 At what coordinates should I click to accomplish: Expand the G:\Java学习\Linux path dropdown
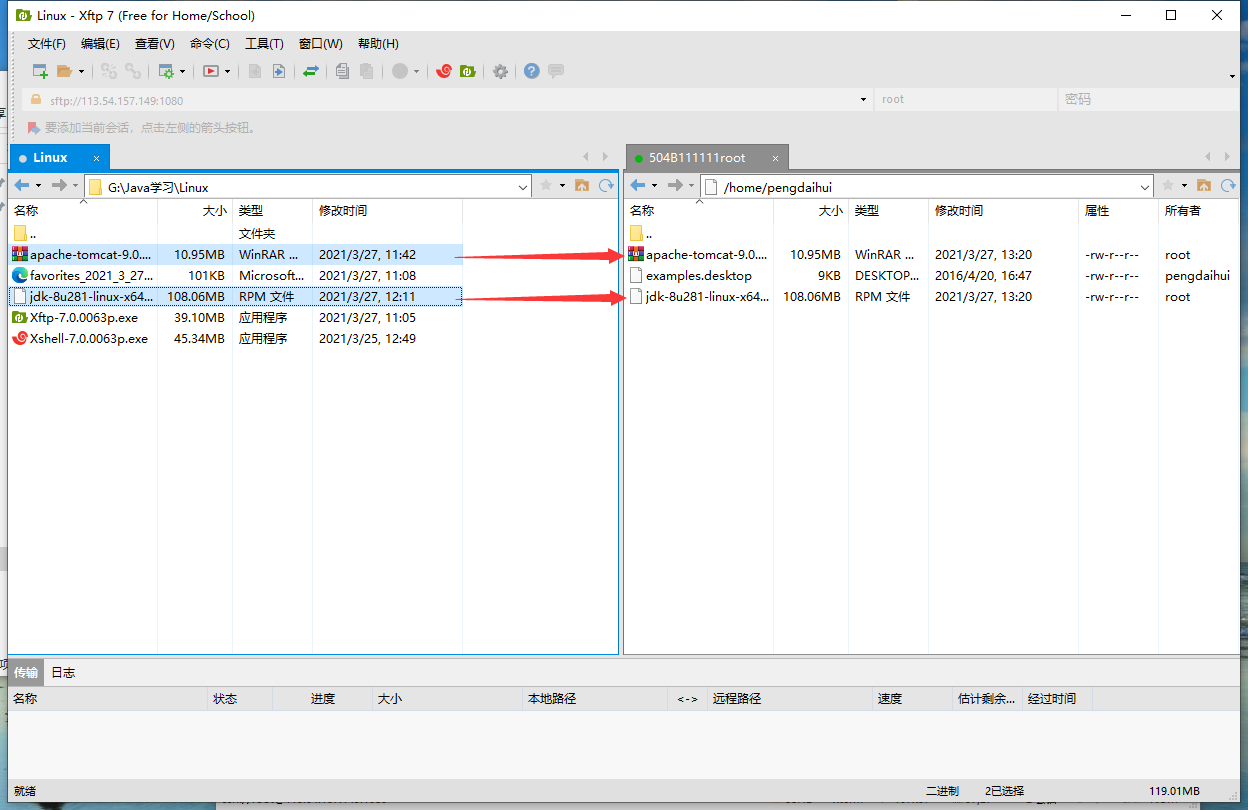(x=523, y=186)
